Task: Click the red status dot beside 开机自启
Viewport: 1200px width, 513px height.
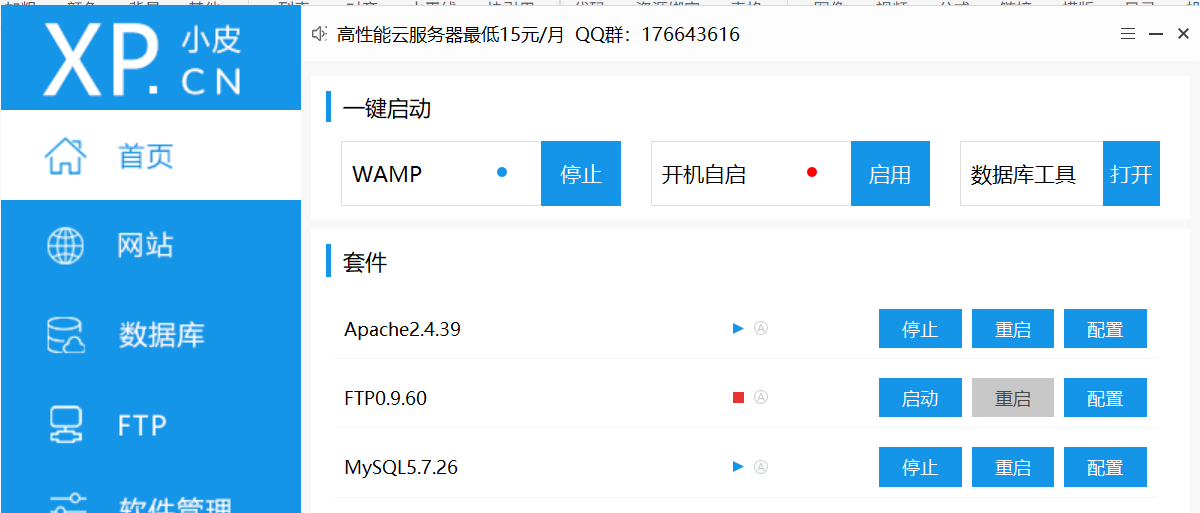Action: [812, 172]
